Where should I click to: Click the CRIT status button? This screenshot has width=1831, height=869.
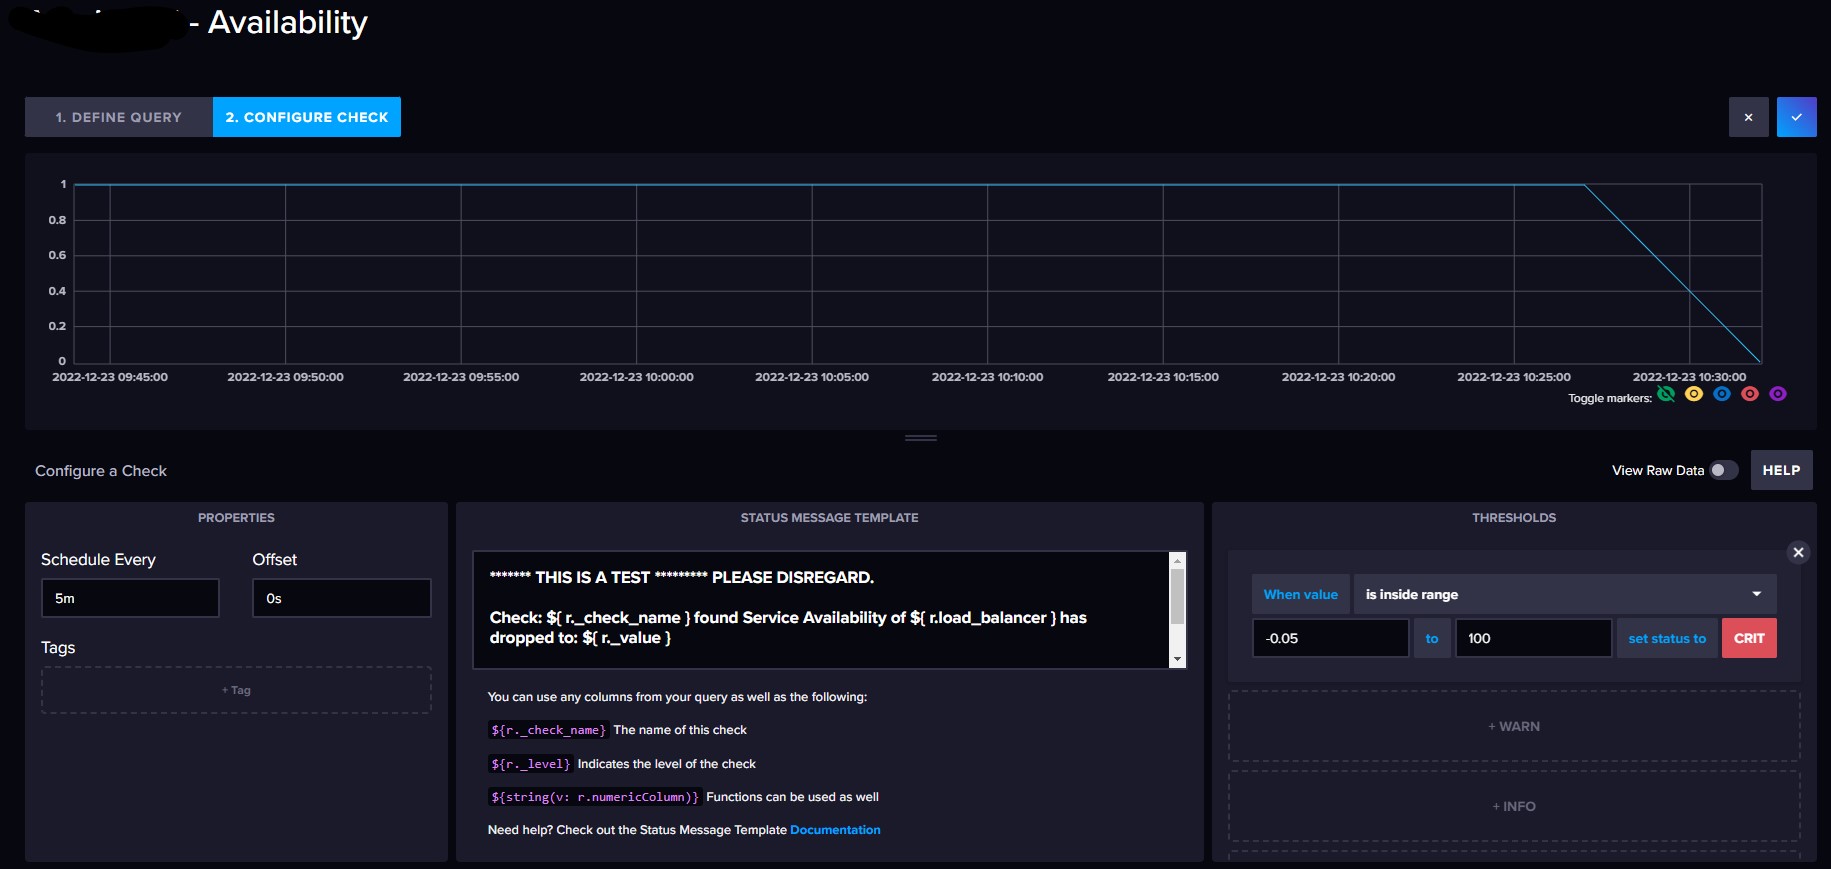[1749, 638]
